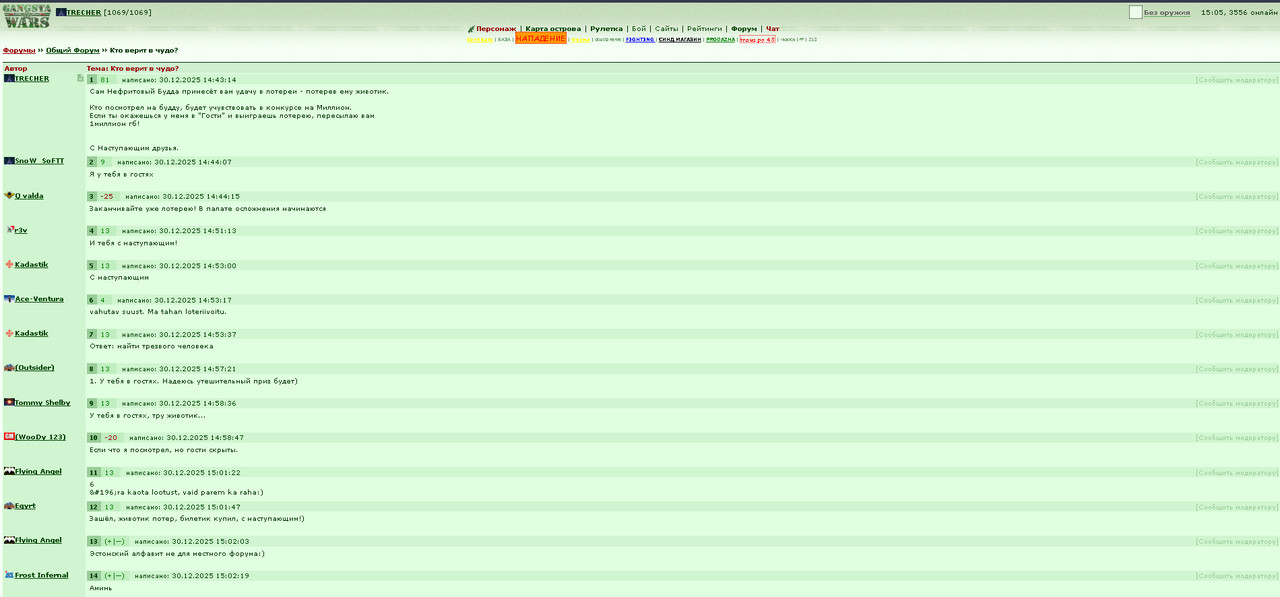
Task: Click the icon beside (Outsider)
Action: pyautogui.click(x=9, y=368)
